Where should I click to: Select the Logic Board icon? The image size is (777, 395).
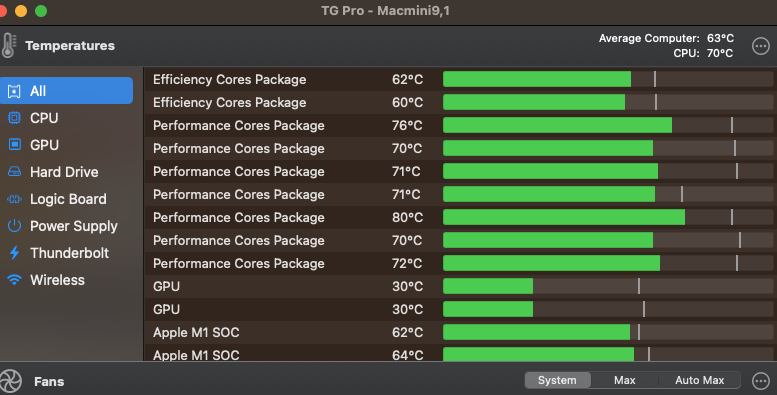[14, 199]
